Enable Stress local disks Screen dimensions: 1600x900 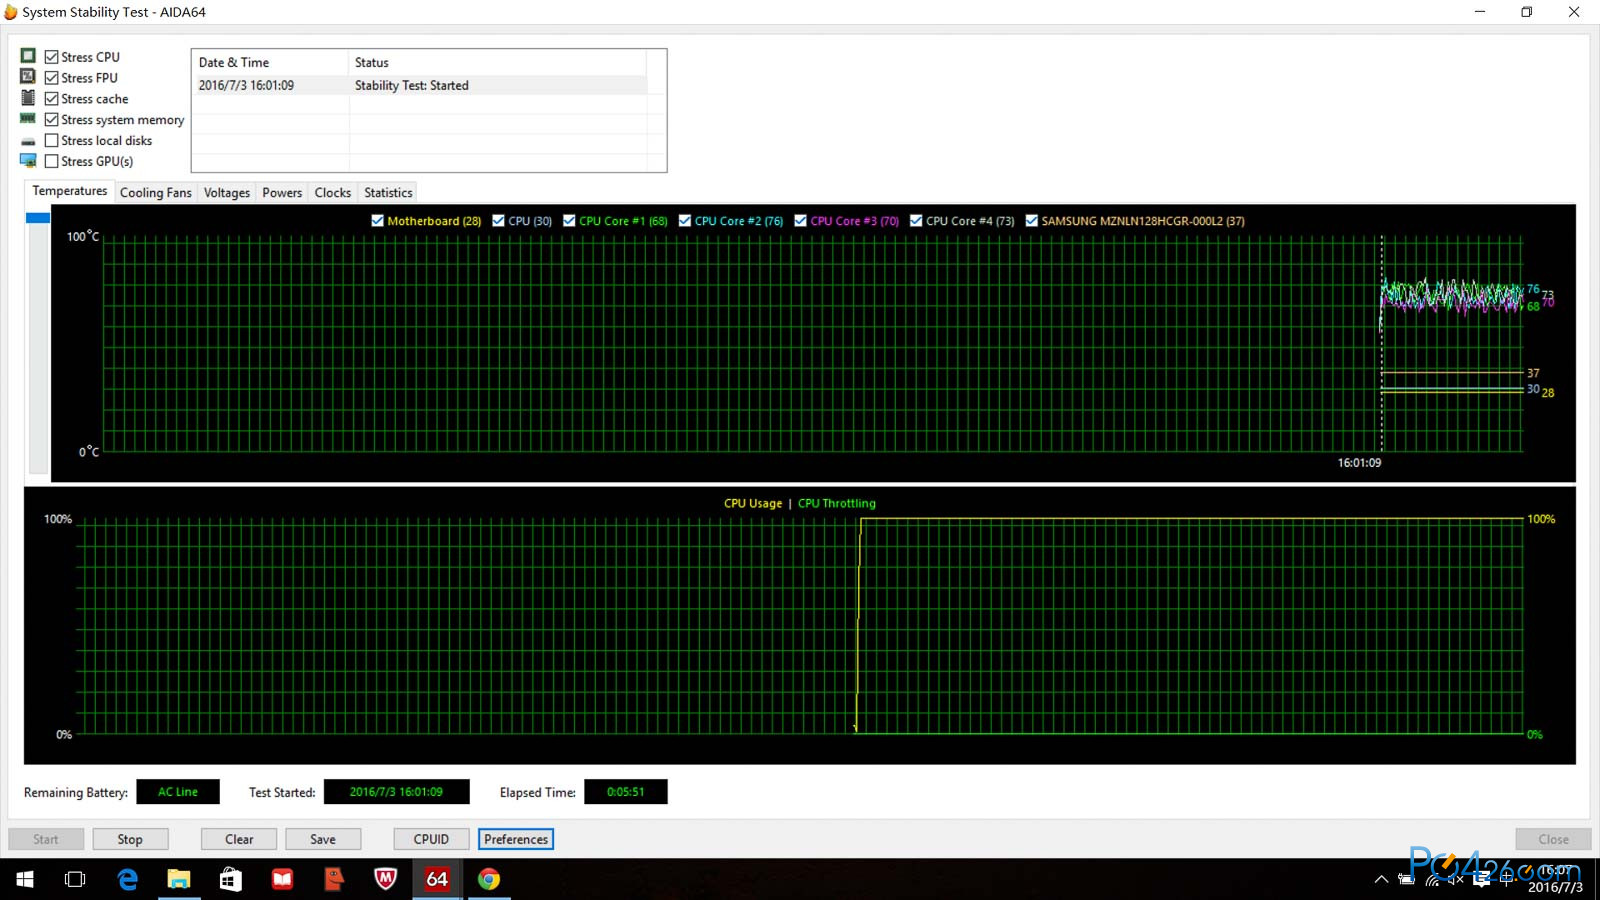(x=52, y=141)
